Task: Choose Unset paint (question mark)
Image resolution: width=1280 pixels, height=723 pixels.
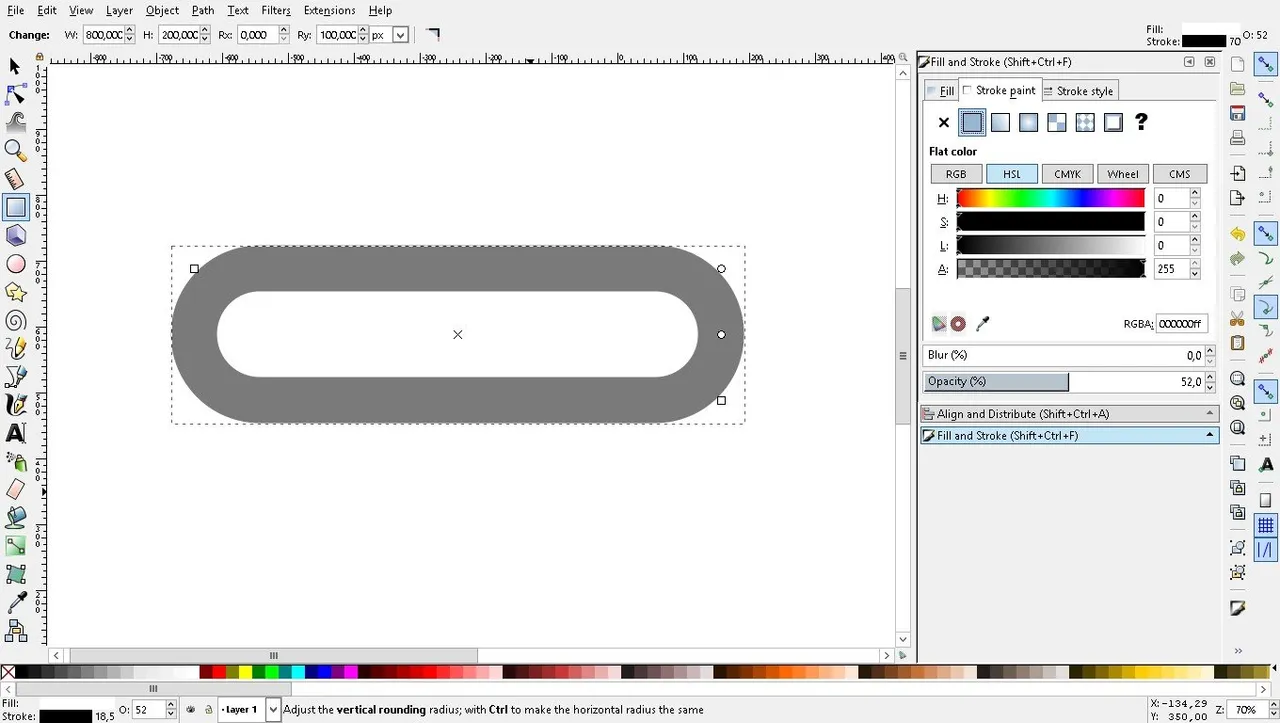Action: 1141,123
